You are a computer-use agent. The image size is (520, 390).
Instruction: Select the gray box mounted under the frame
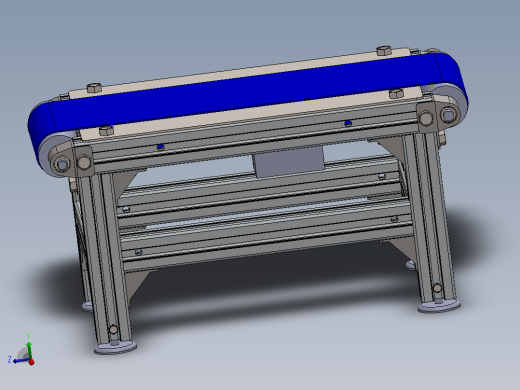[289, 162]
